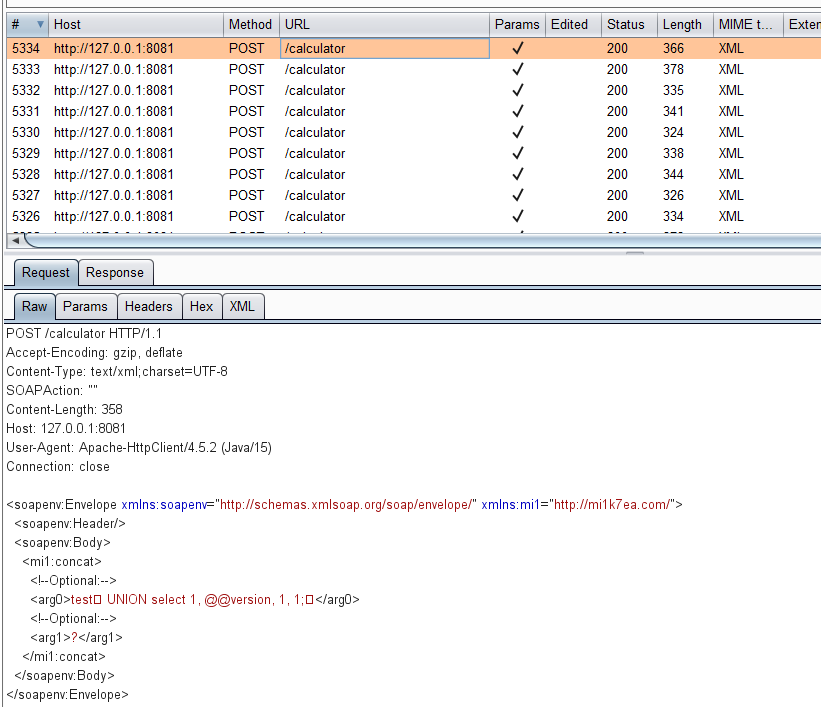The image size is (821, 707).
Task: Click the left arrow of the horizontal scrollbar
Action: (14, 241)
